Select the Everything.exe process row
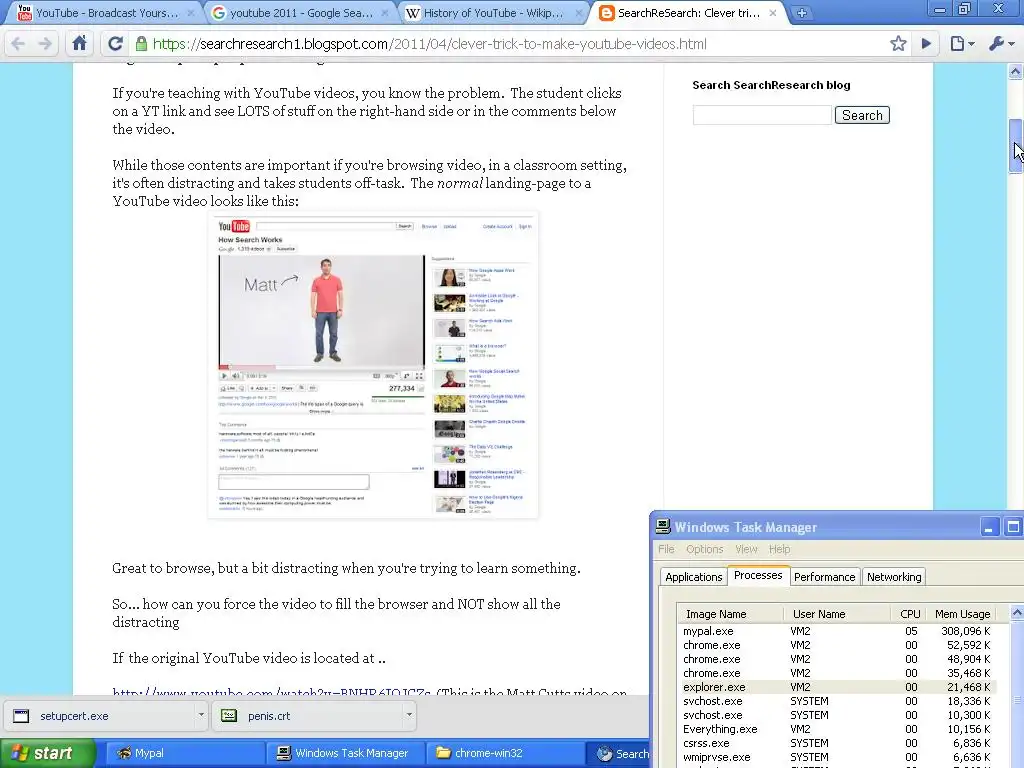 [x=838, y=729]
